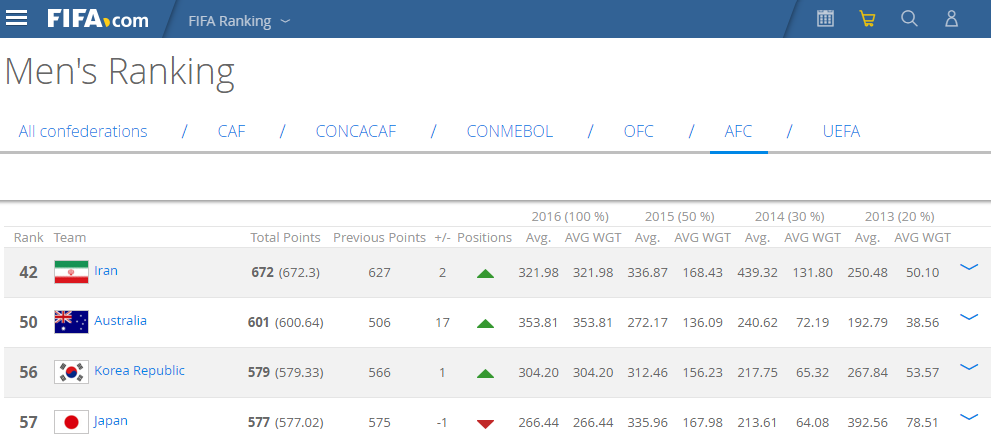Click the Australia flag icon
Viewport: 991px width, 444px height.
[x=71, y=322]
